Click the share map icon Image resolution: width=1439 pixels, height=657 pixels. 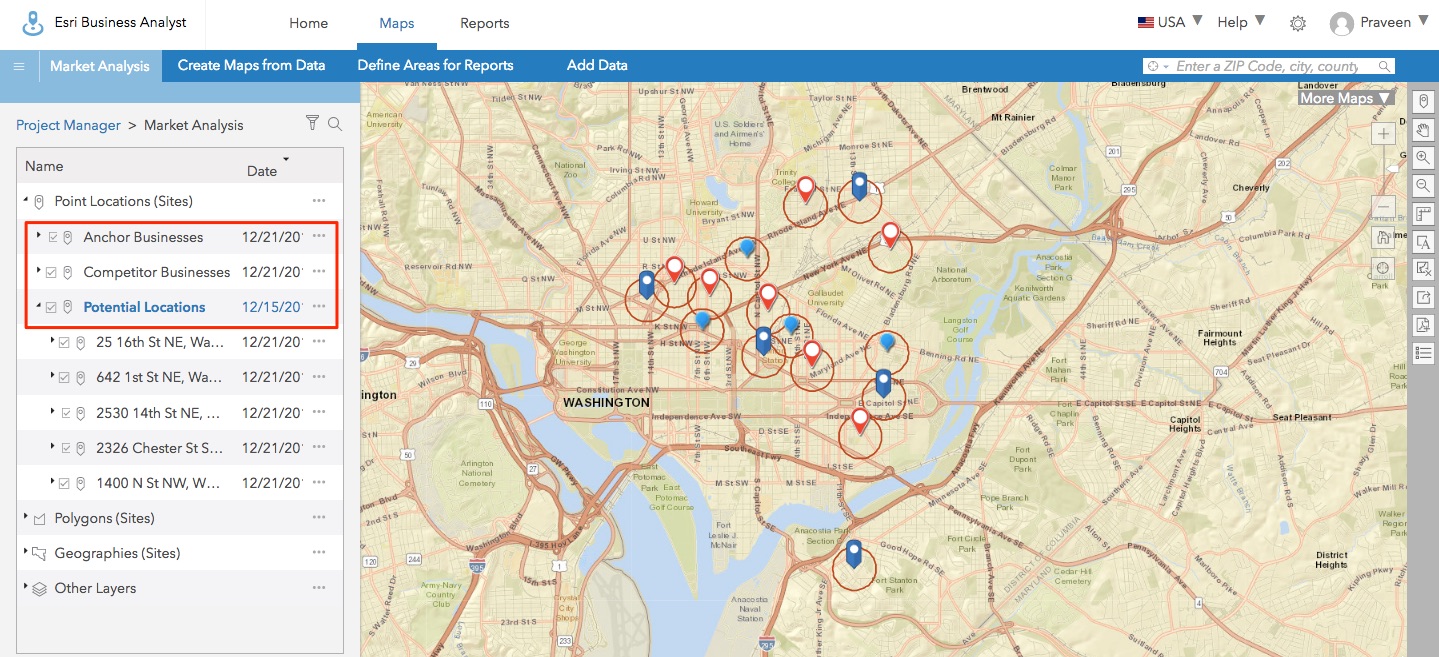pos(1423,297)
